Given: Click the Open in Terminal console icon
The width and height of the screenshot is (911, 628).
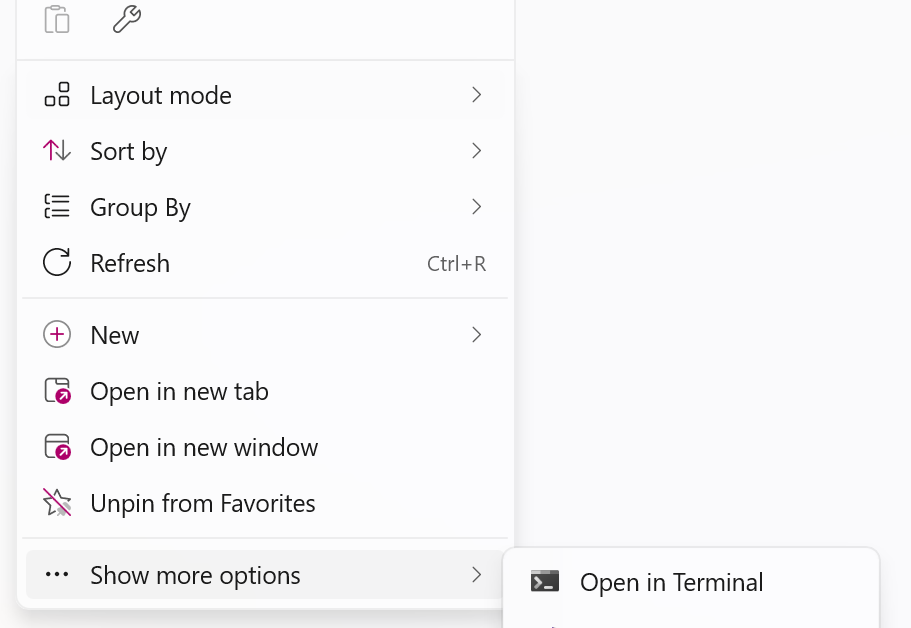Looking at the screenshot, I should pyautogui.click(x=543, y=581).
